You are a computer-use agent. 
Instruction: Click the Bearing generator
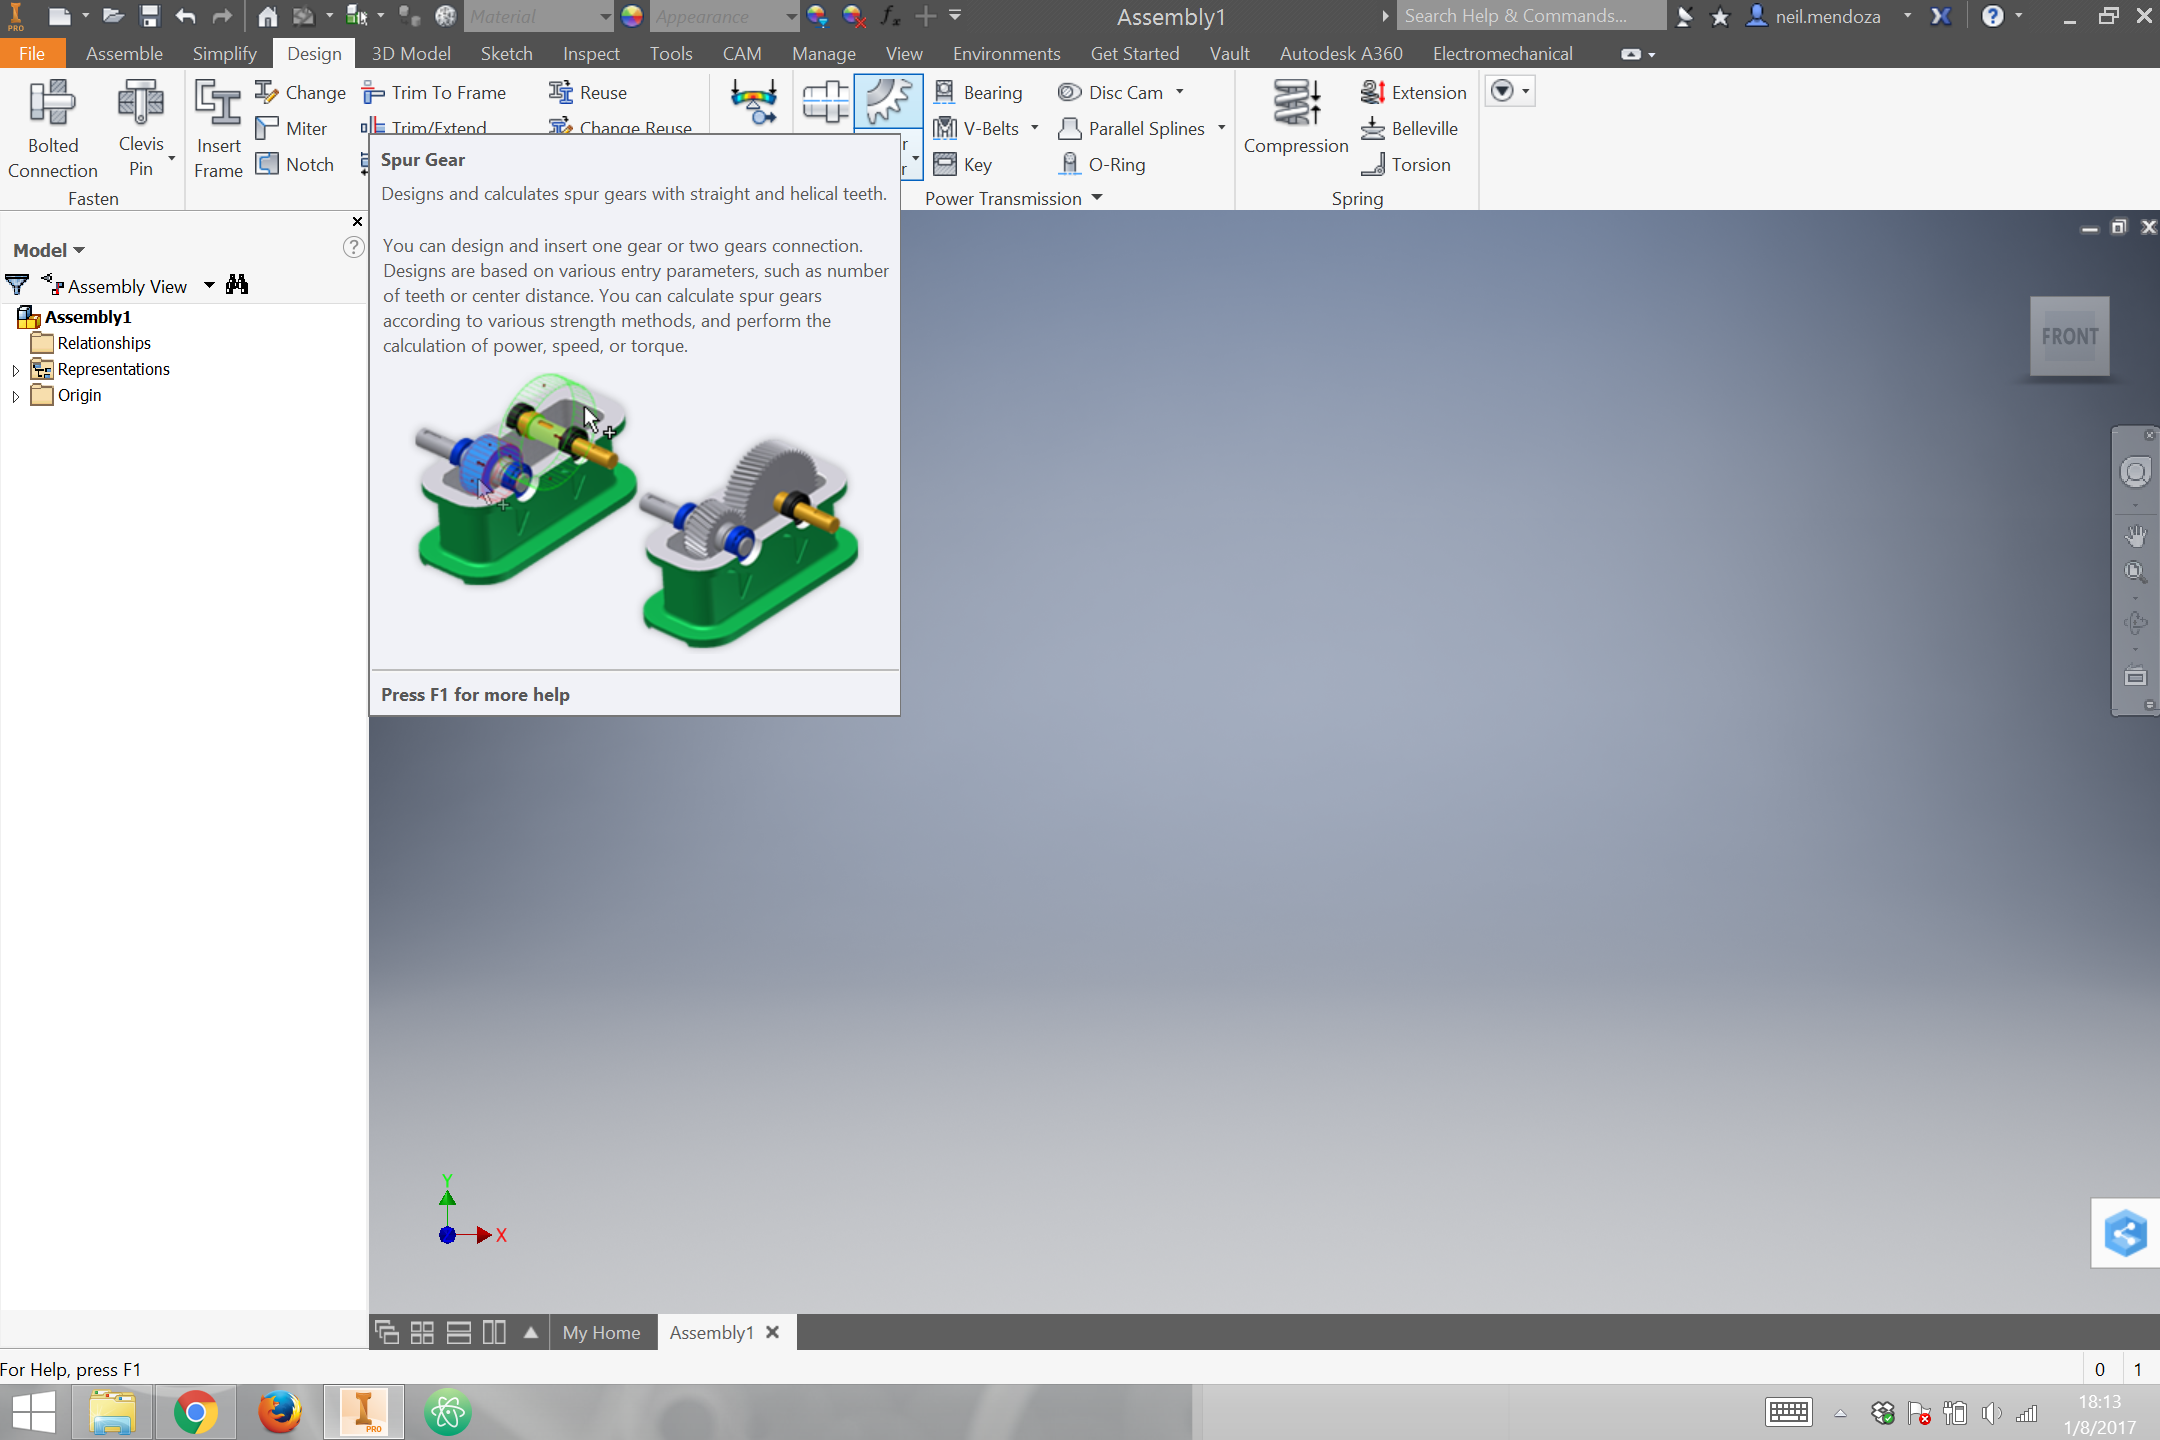tap(978, 92)
